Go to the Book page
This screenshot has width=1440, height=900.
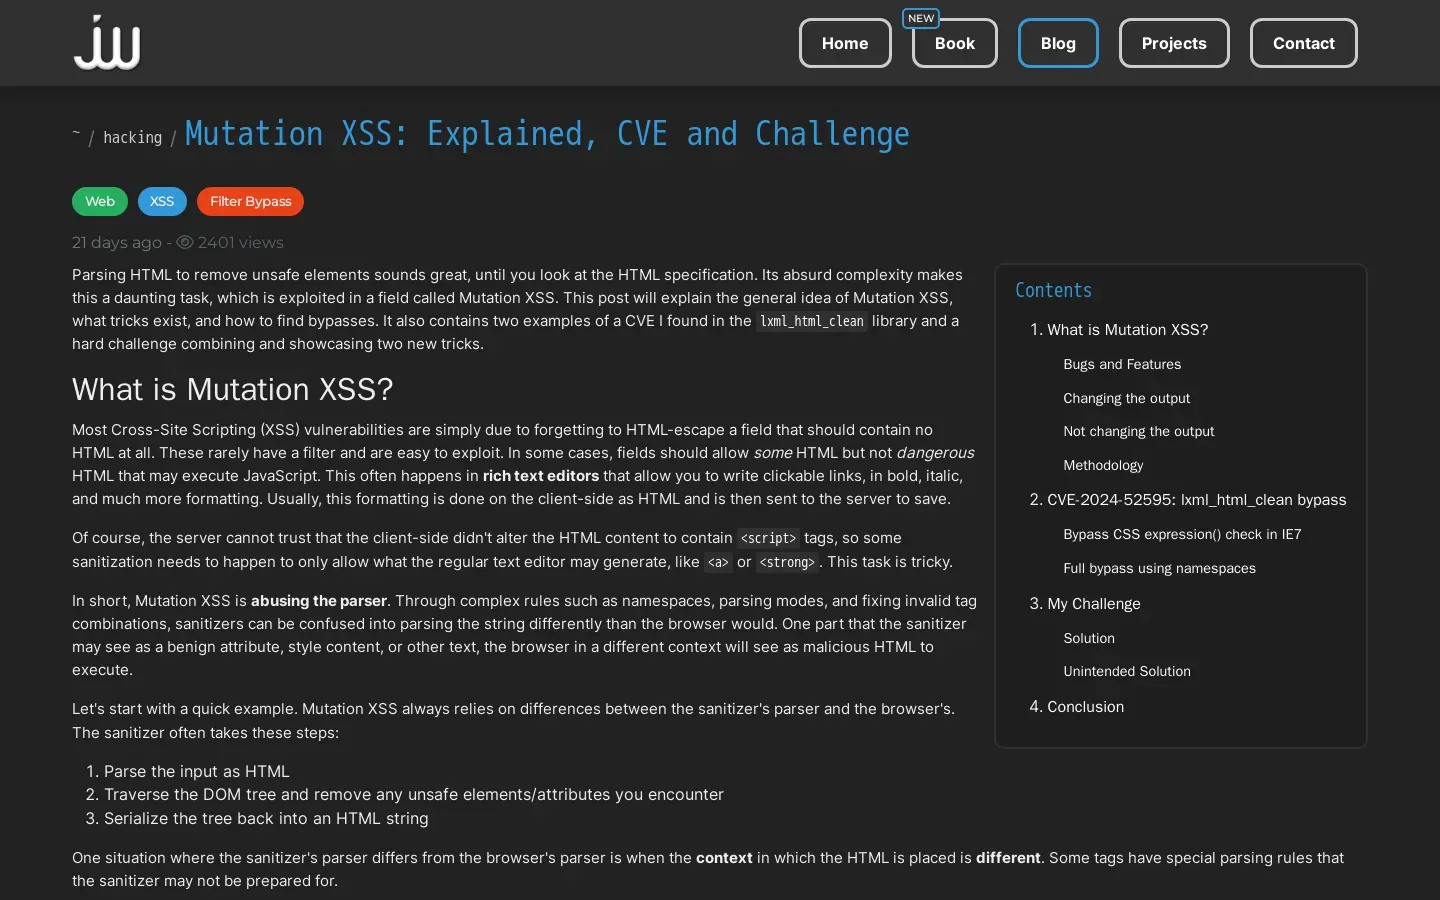[x=954, y=43]
